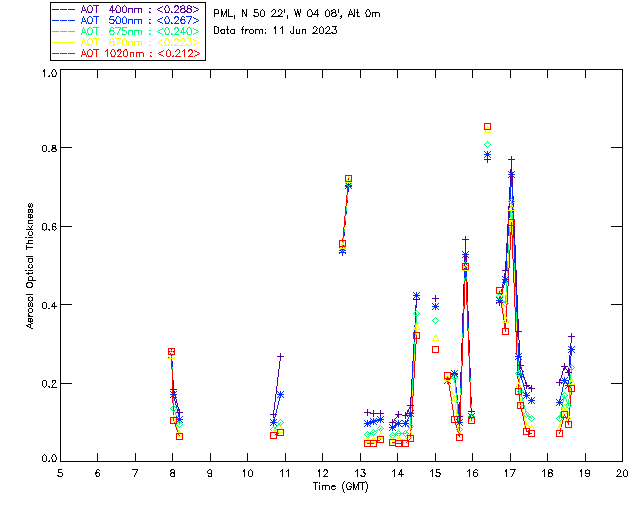The image size is (640, 512).
Task: Click the AOT 675nm legend entry
Action: 127,31
